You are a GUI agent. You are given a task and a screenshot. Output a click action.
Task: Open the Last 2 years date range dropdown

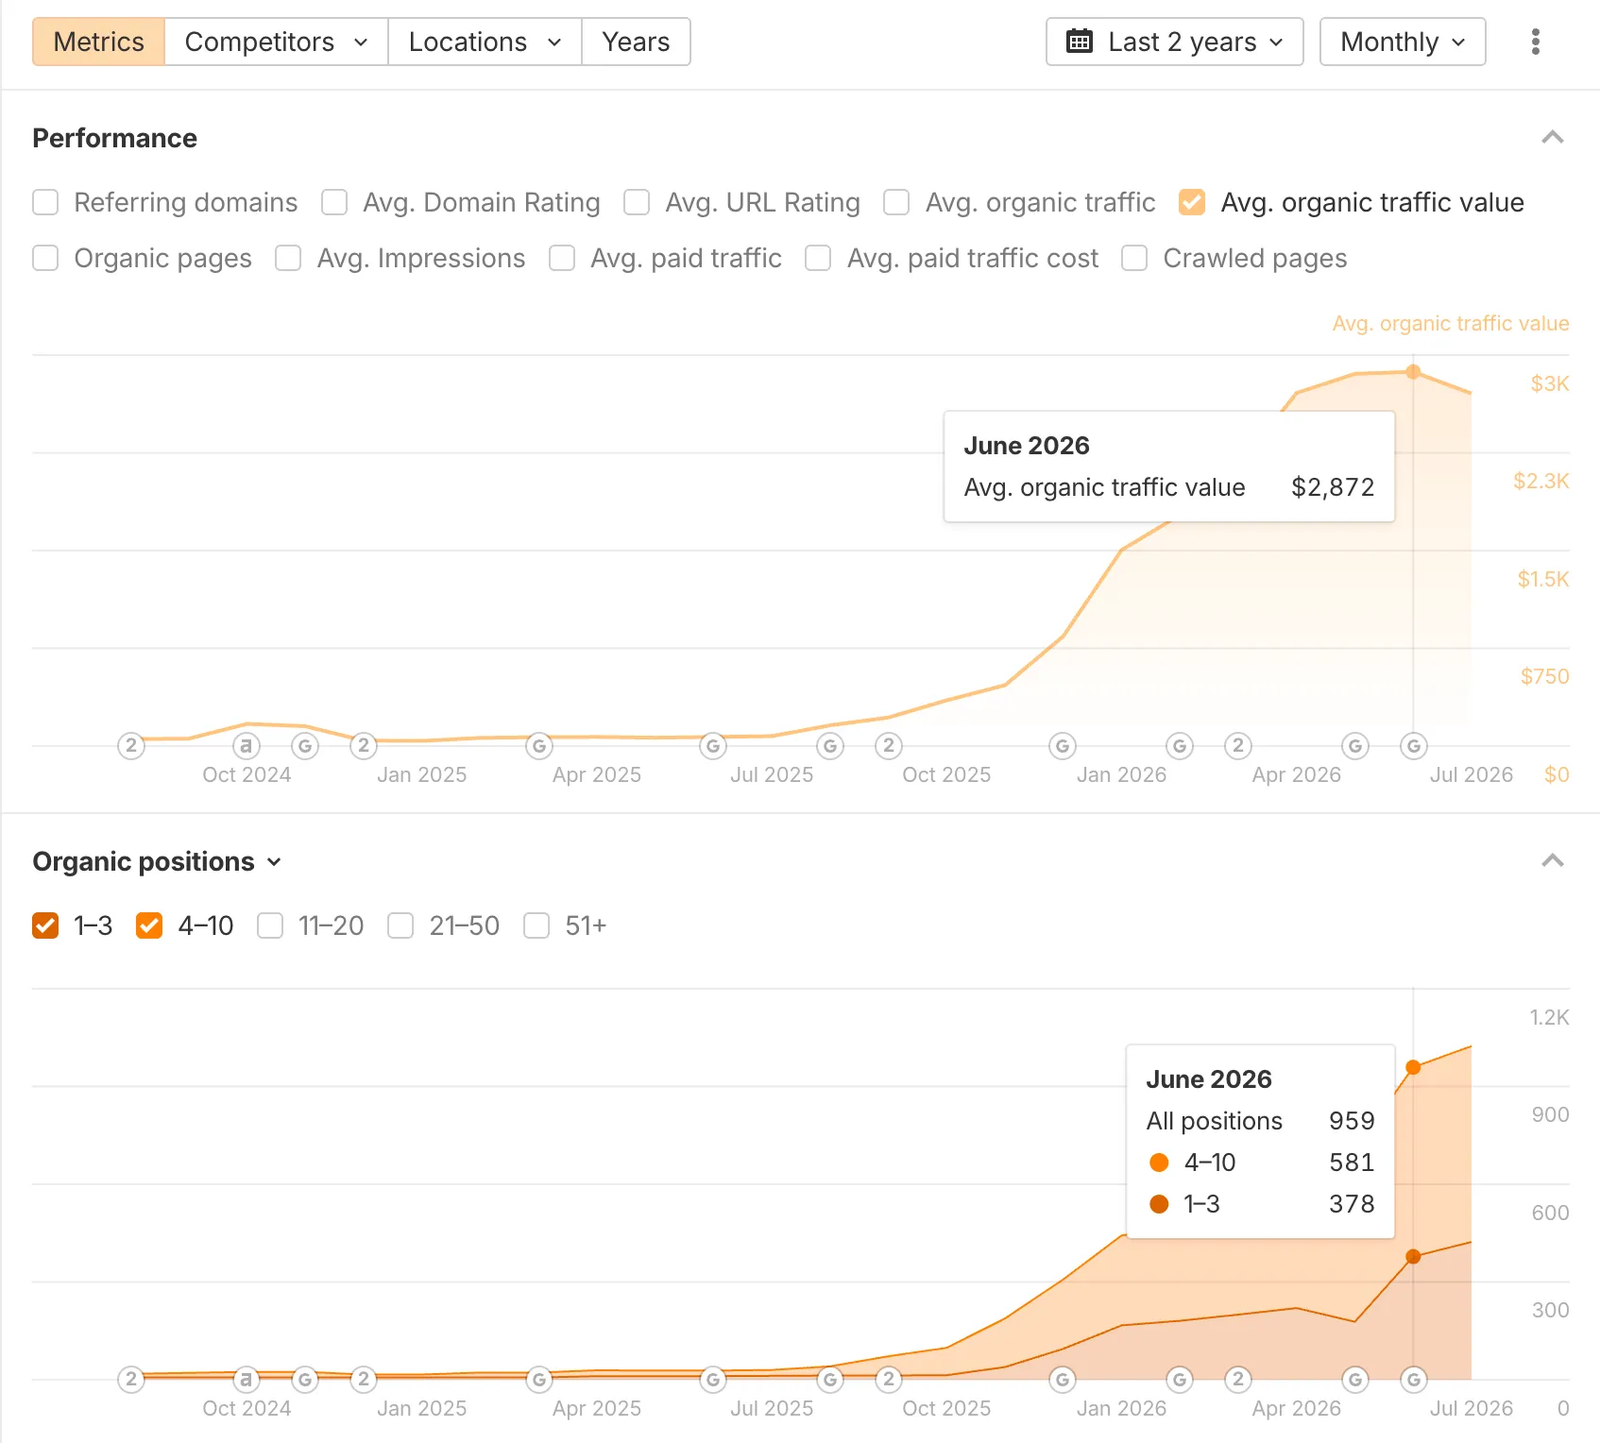(1174, 42)
